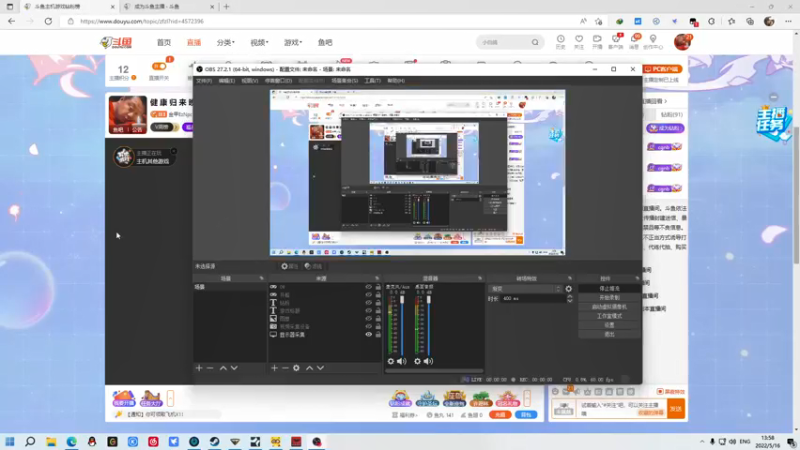800x450 pixels.
Task: Click the taskbar search icon
Action: [x=30, y=441]
